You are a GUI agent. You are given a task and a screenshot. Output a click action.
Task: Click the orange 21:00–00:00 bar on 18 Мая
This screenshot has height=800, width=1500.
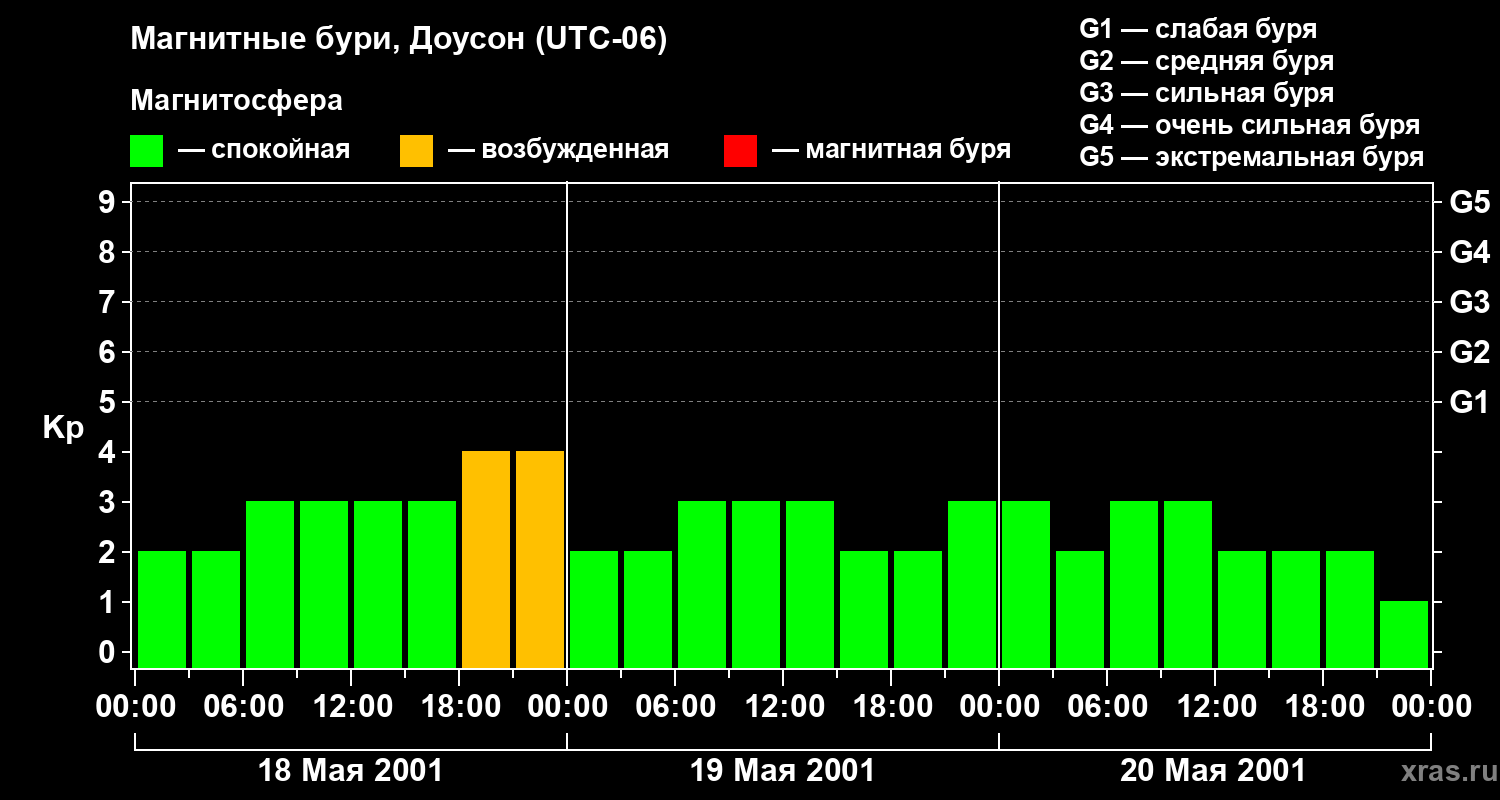[540, 559]
